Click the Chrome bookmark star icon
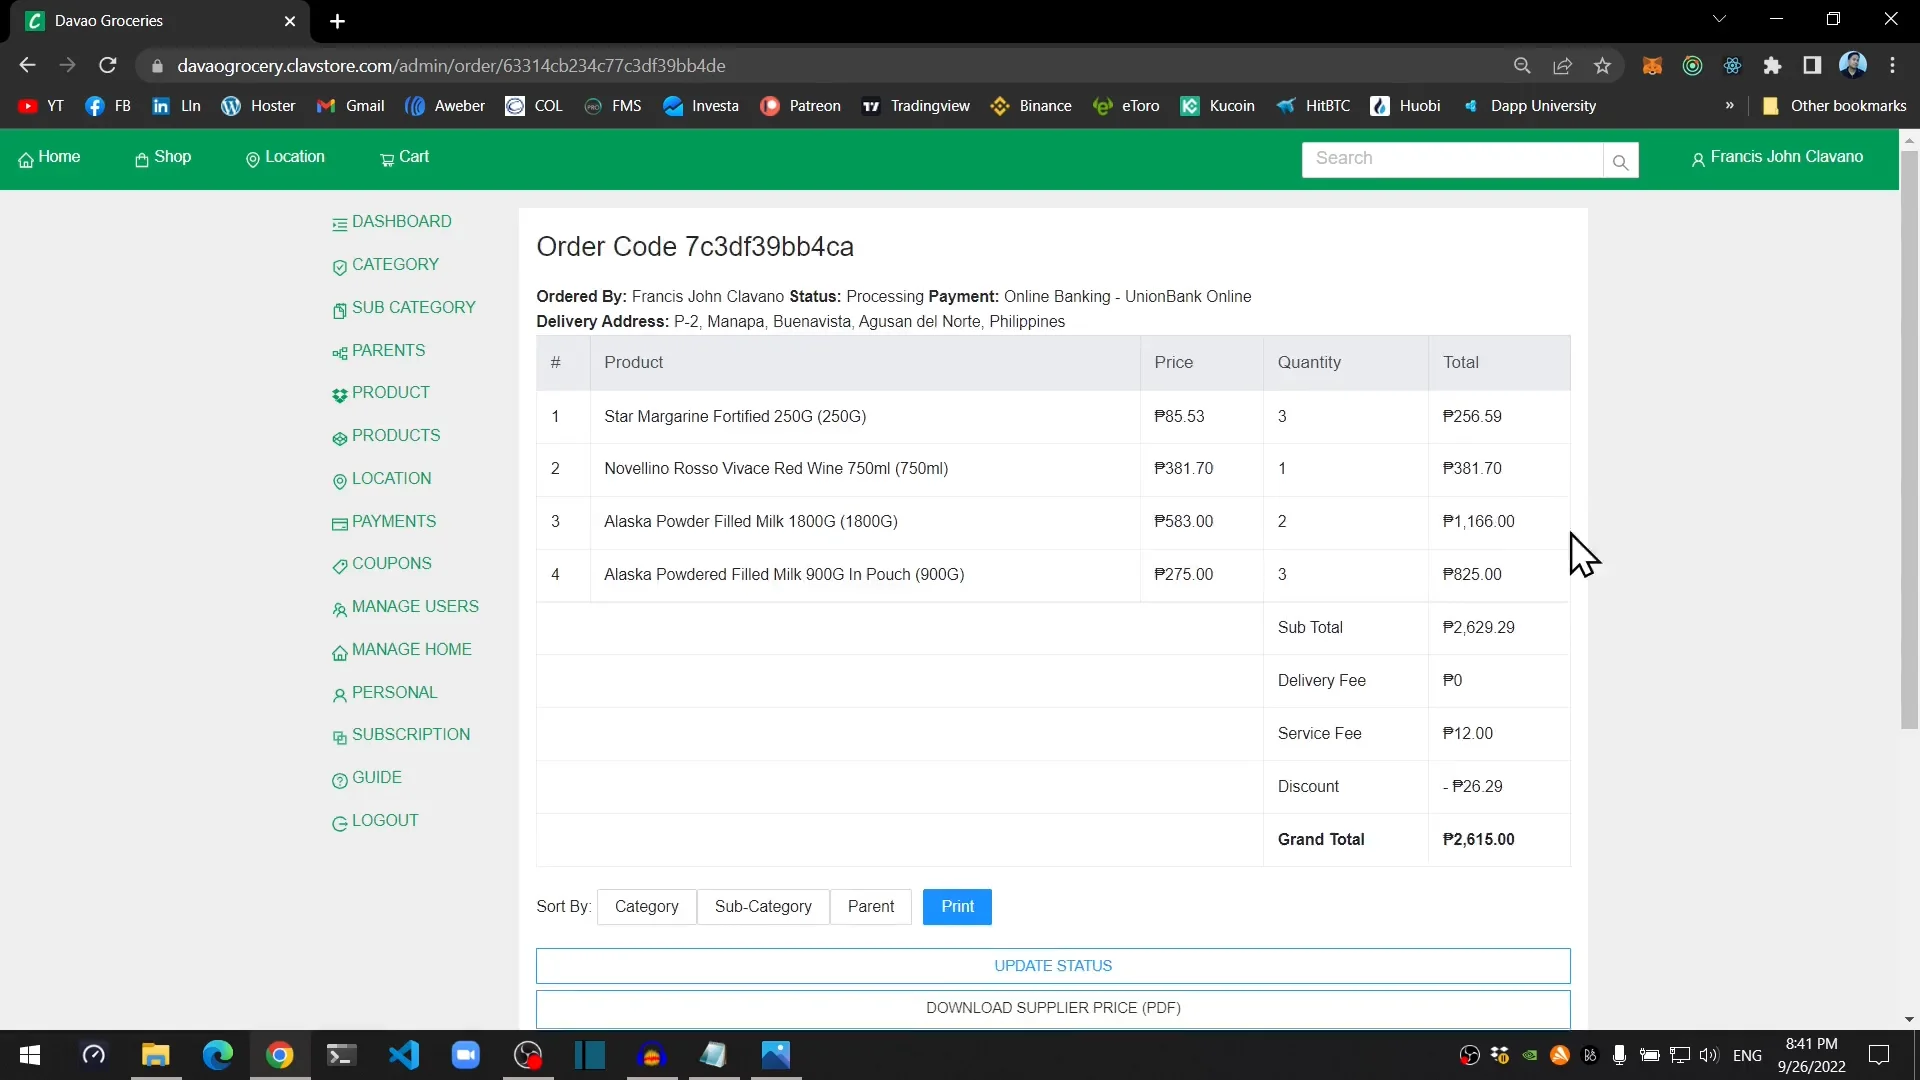Screen dimensions: 1920x1080 (1603, 66)
